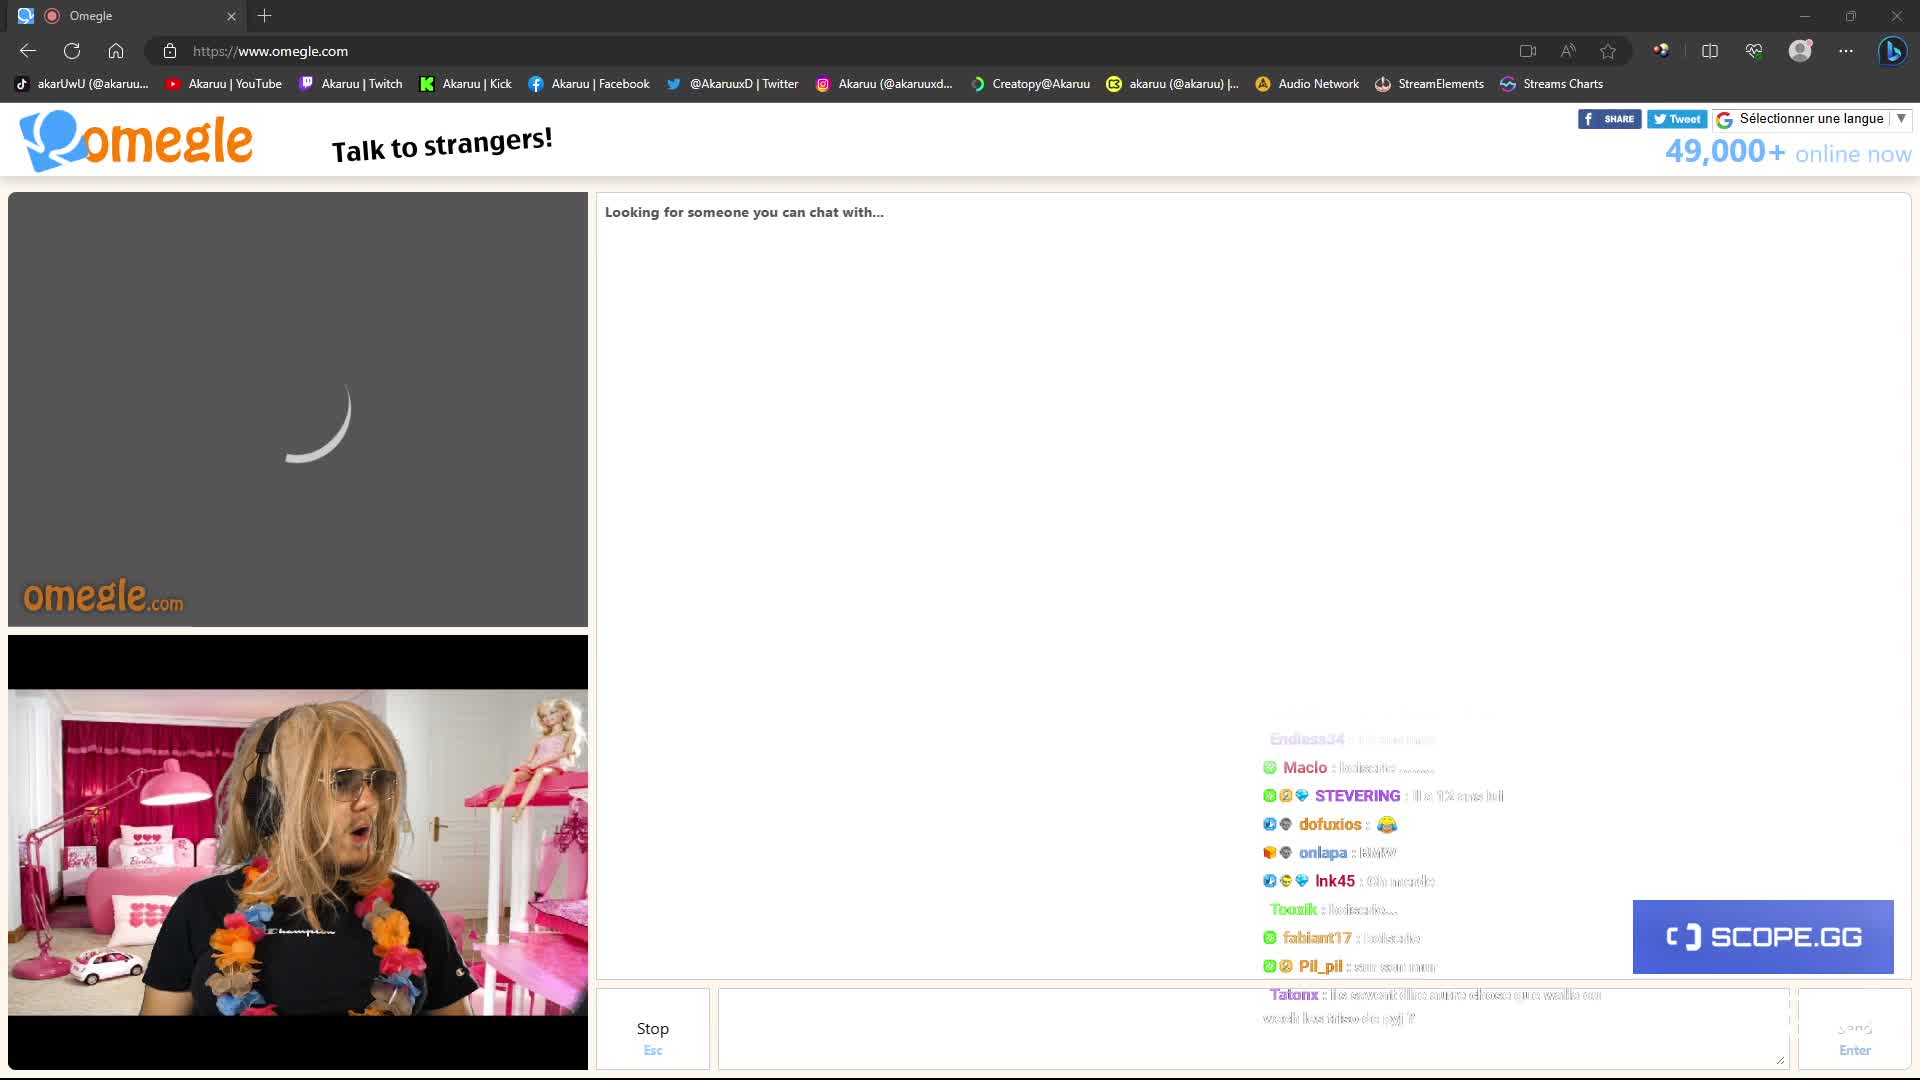Click inside the chat message text box
1920x1080 pixels.
coord(1000,1028)
